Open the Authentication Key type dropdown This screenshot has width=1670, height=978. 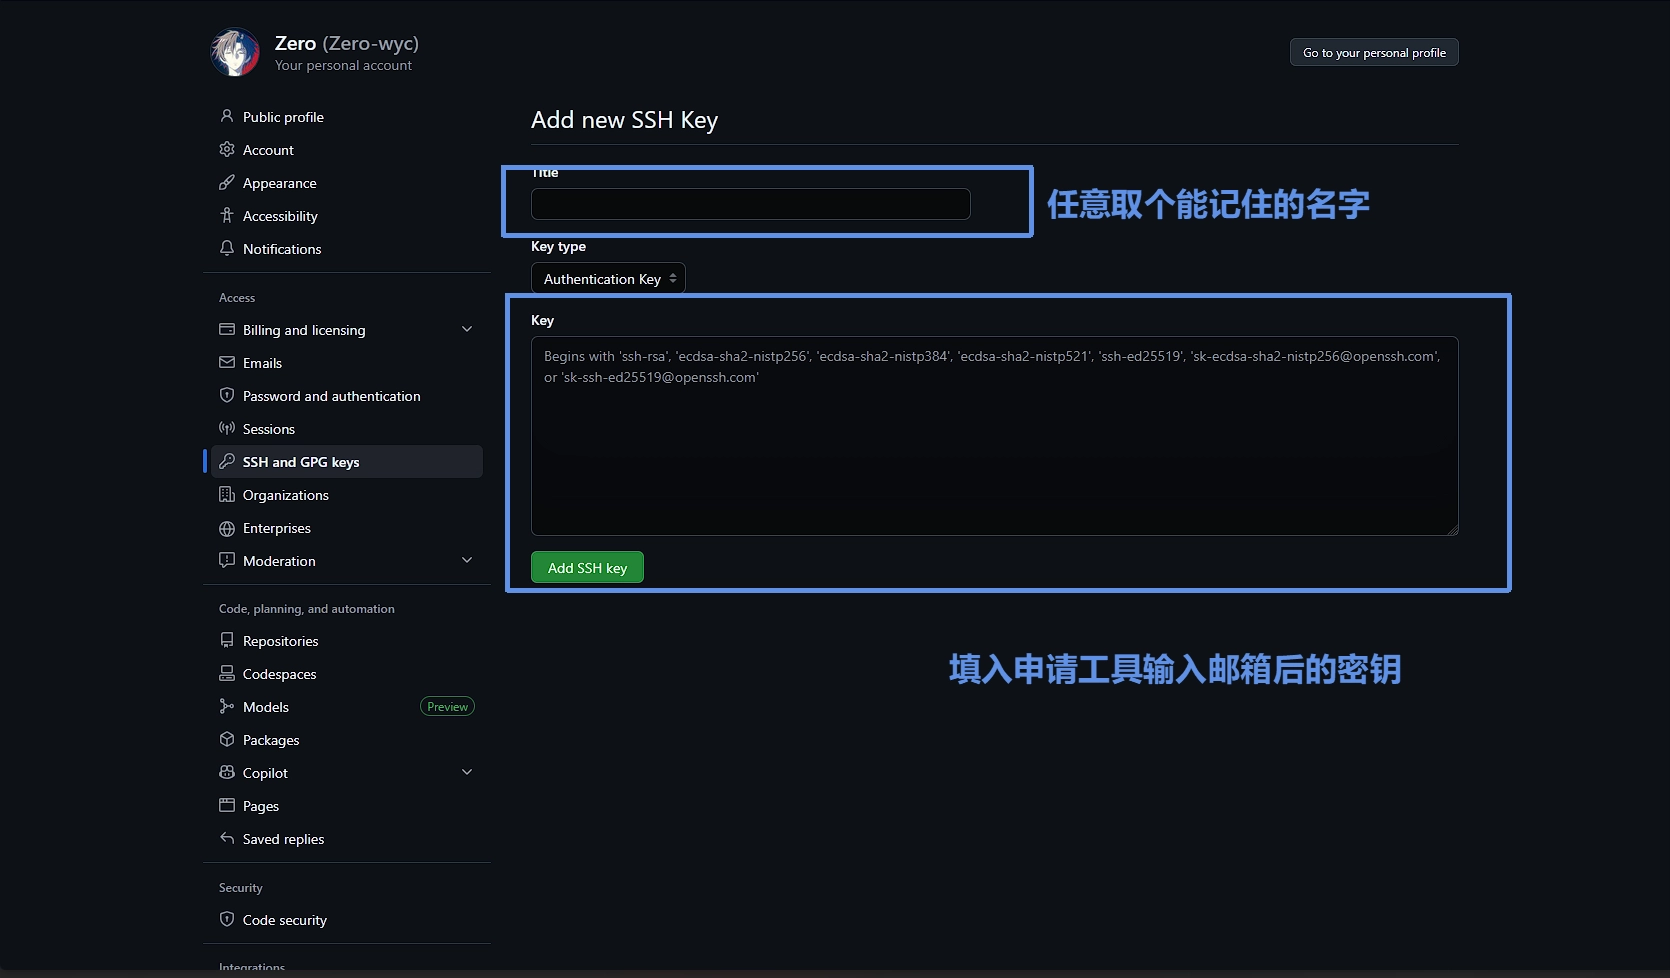(x=608, y=279)
